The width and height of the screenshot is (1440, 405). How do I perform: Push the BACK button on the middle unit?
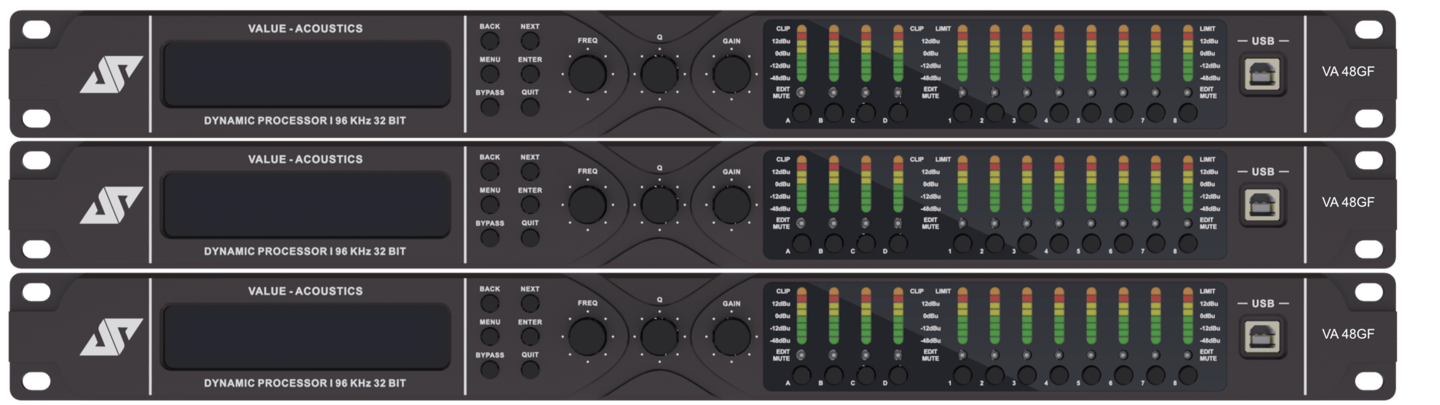coord(490,172)
